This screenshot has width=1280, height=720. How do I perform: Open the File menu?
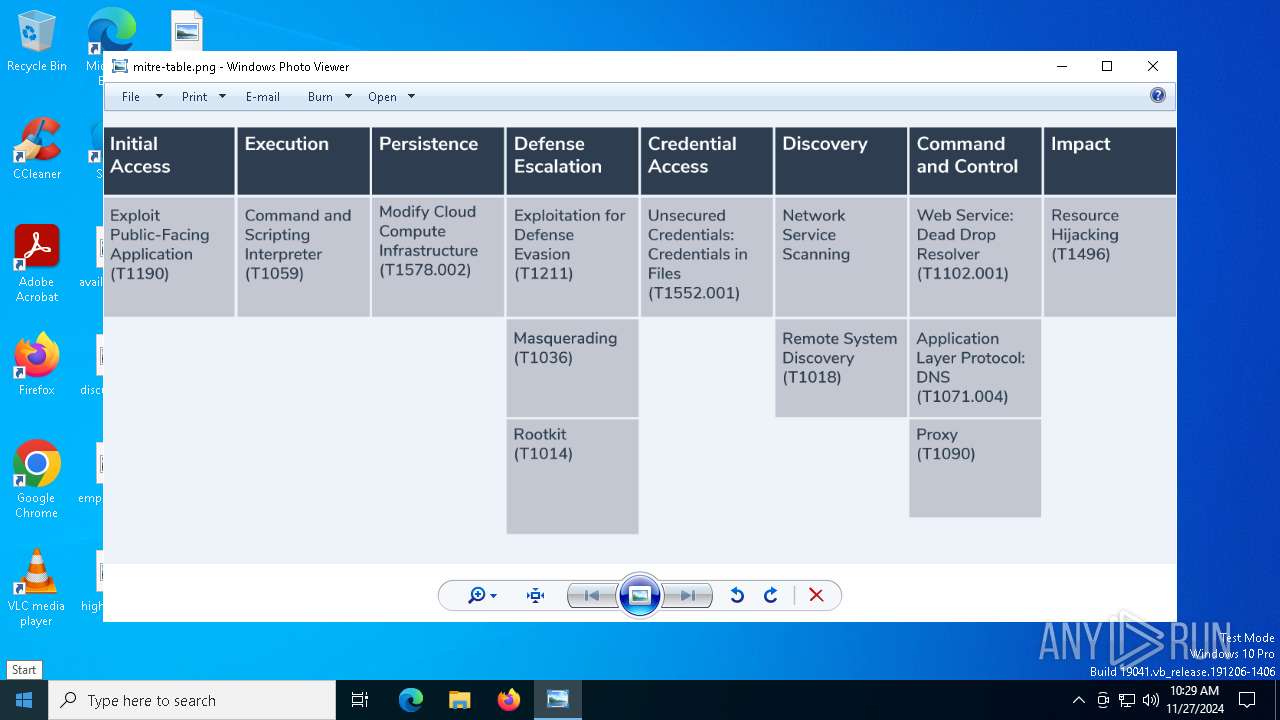pos(131,97)
